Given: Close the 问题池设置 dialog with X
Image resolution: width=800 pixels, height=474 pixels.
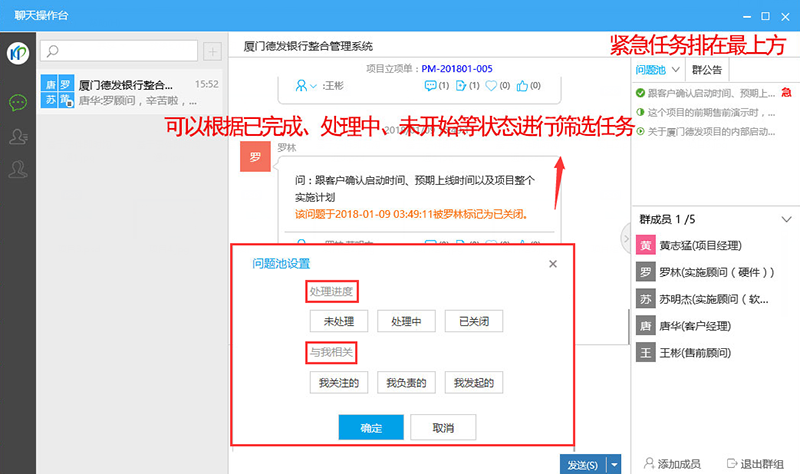Looking at the screenshot, I should 553,264.
